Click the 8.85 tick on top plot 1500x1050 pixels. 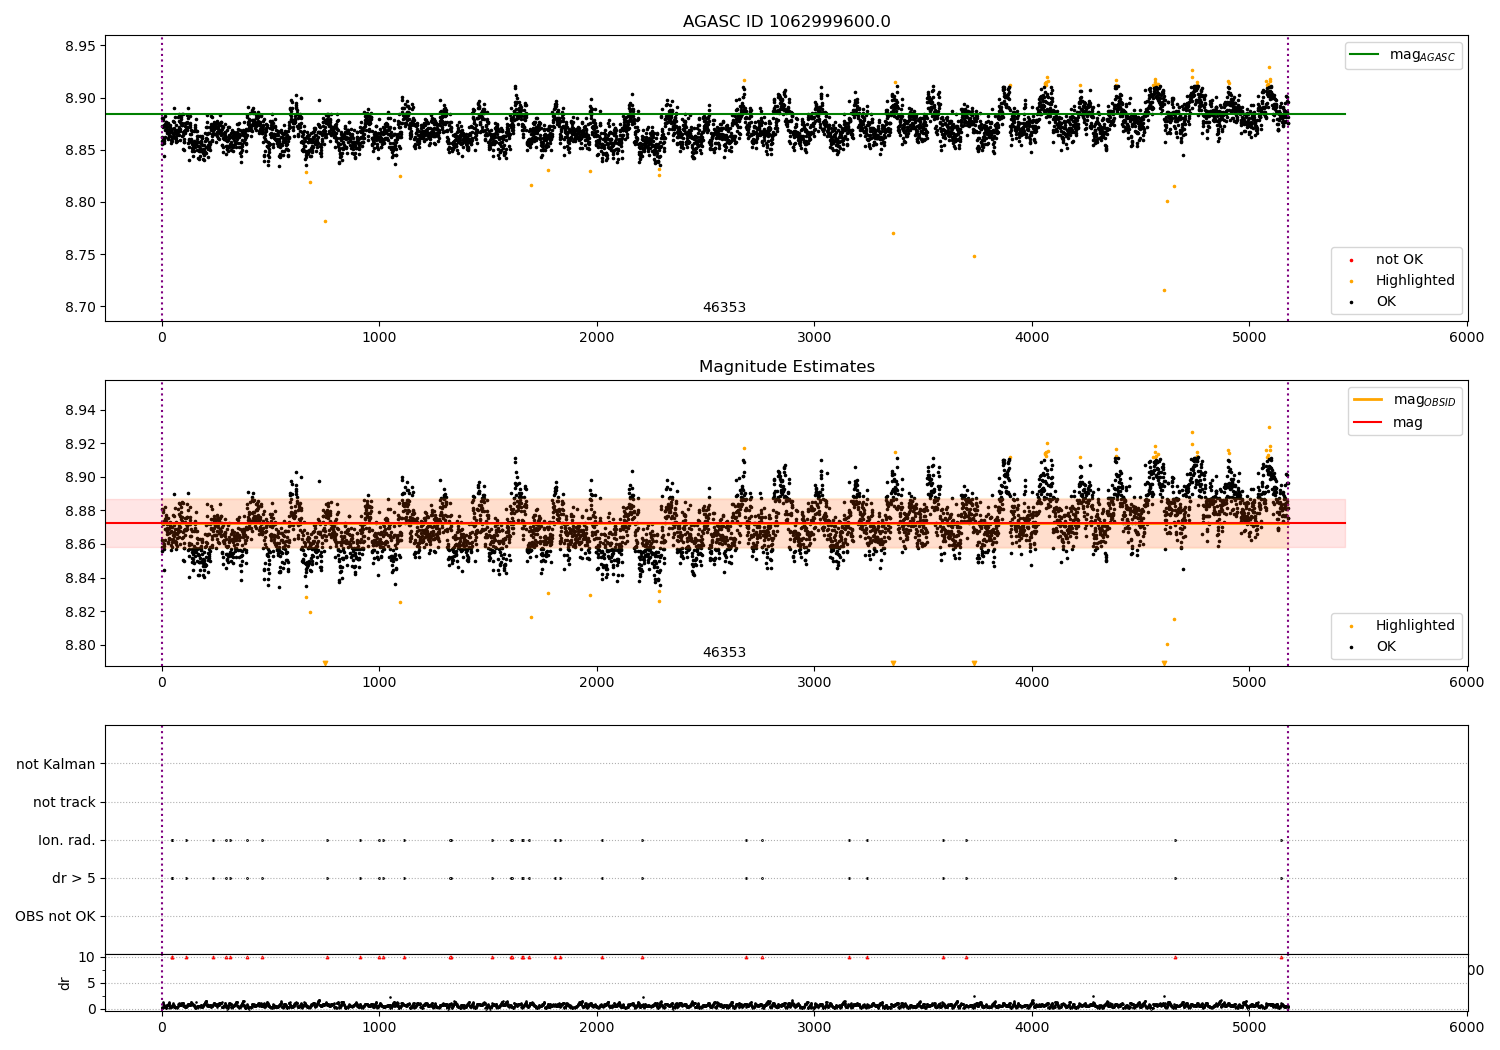80,150
